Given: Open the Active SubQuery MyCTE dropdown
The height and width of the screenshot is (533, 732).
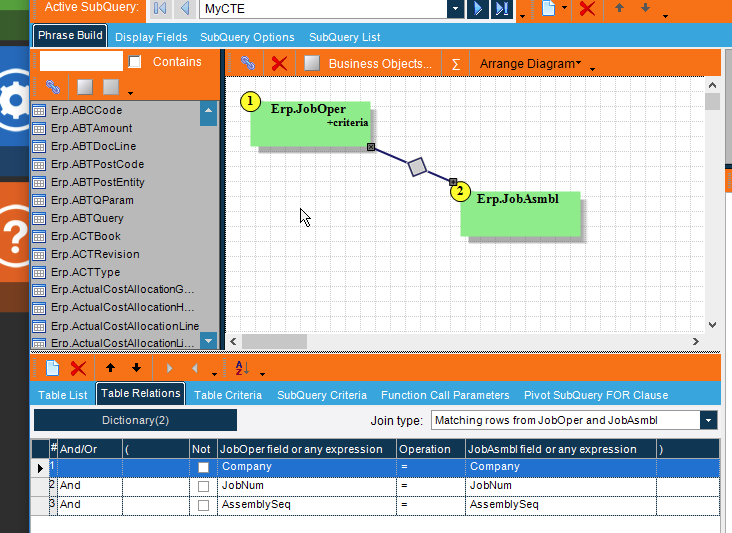Looking at the screenshot, I should 456,8.
